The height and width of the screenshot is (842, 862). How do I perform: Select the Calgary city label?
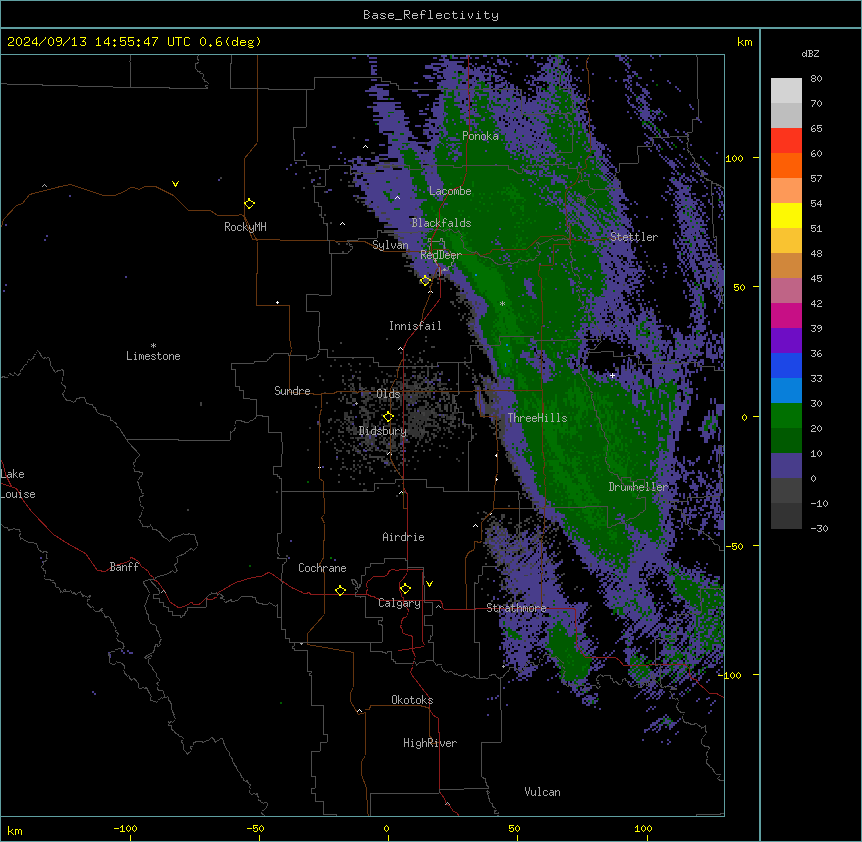point(399,603)
